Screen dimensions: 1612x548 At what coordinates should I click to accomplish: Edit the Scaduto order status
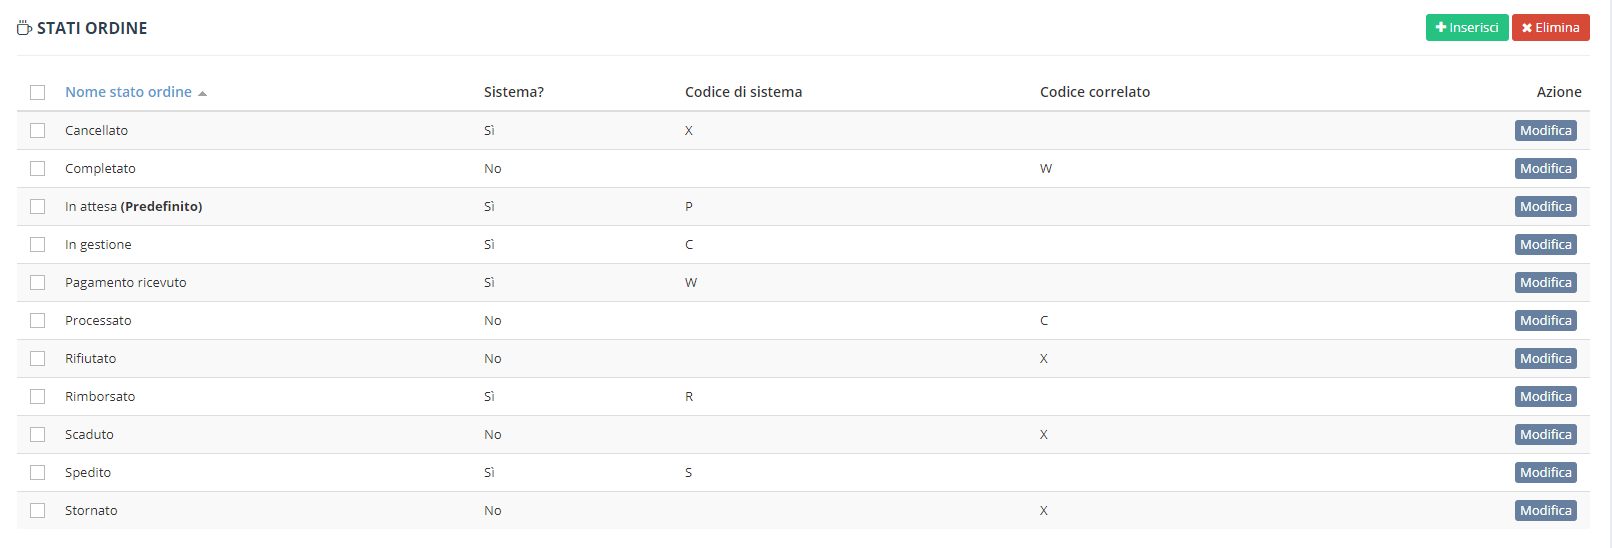[x=1546, y=434]
